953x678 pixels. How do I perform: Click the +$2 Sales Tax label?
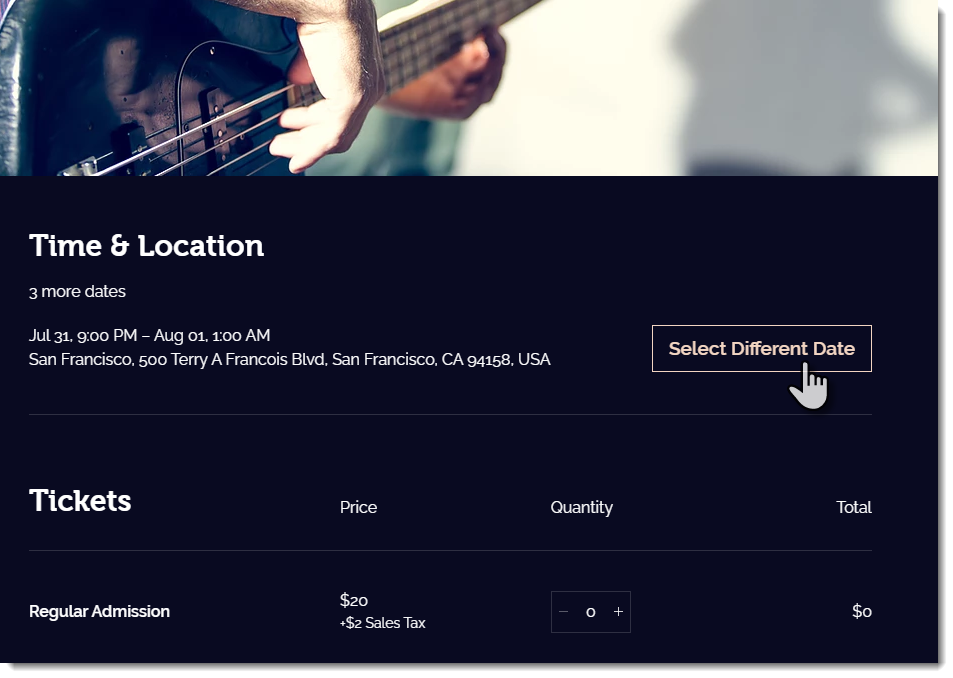[382, 623]
